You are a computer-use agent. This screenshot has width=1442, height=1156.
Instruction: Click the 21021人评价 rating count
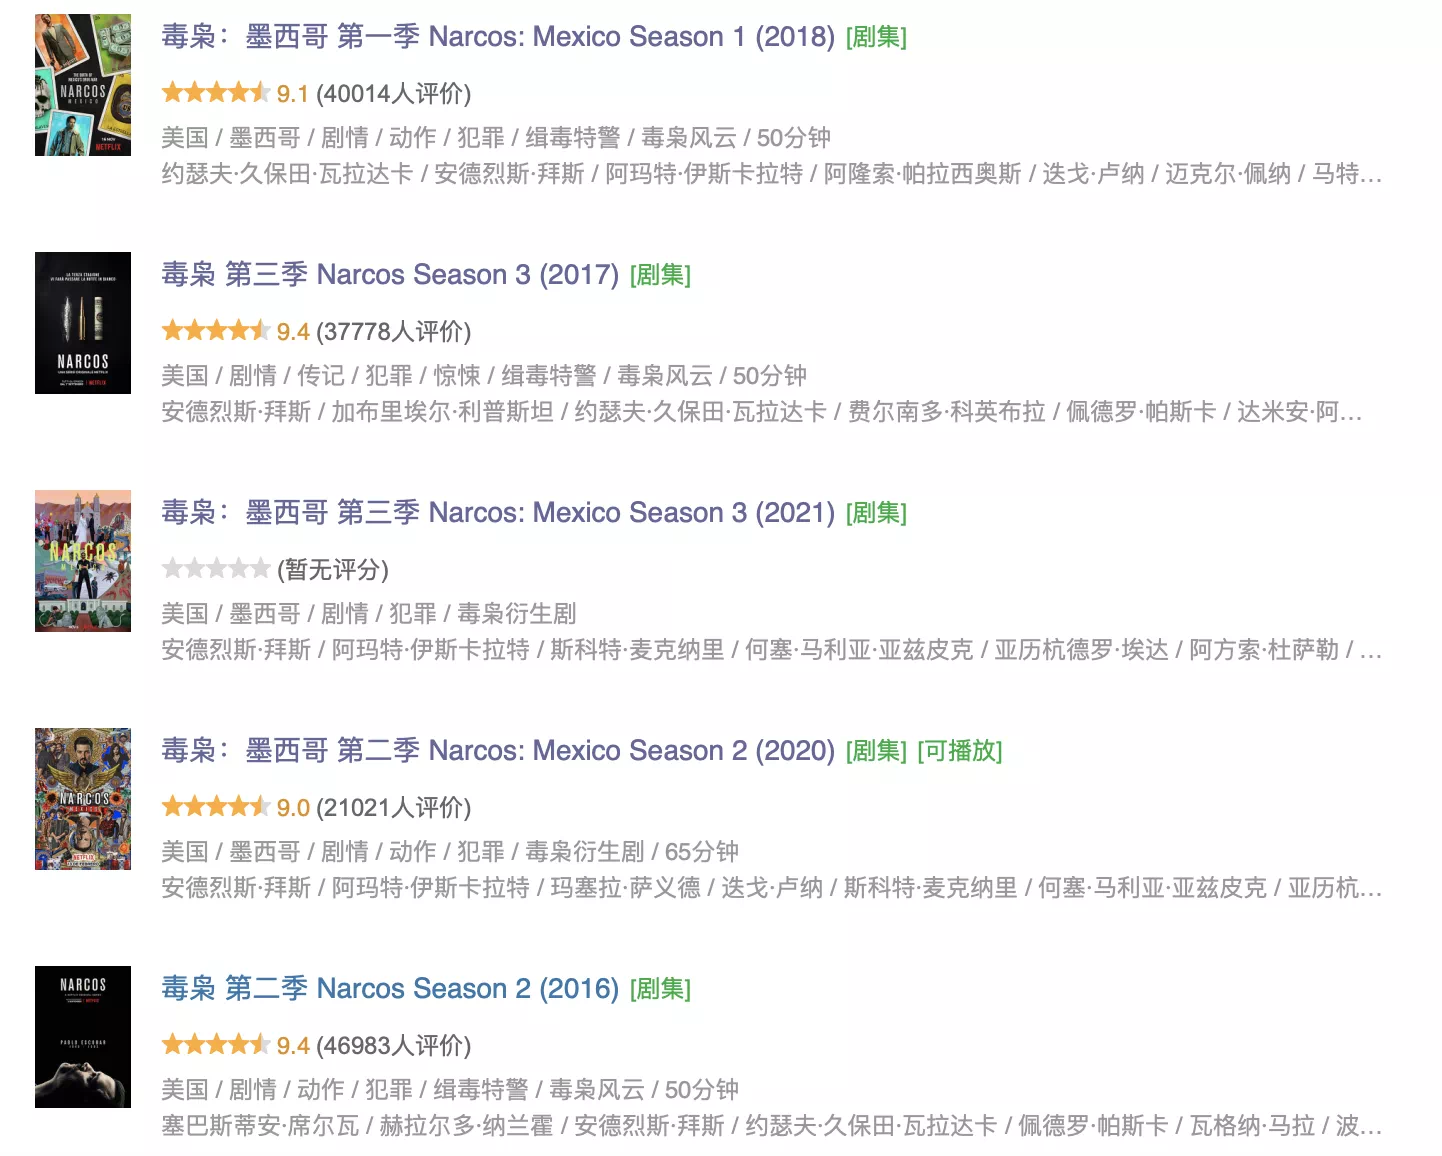tap(393, 808)
